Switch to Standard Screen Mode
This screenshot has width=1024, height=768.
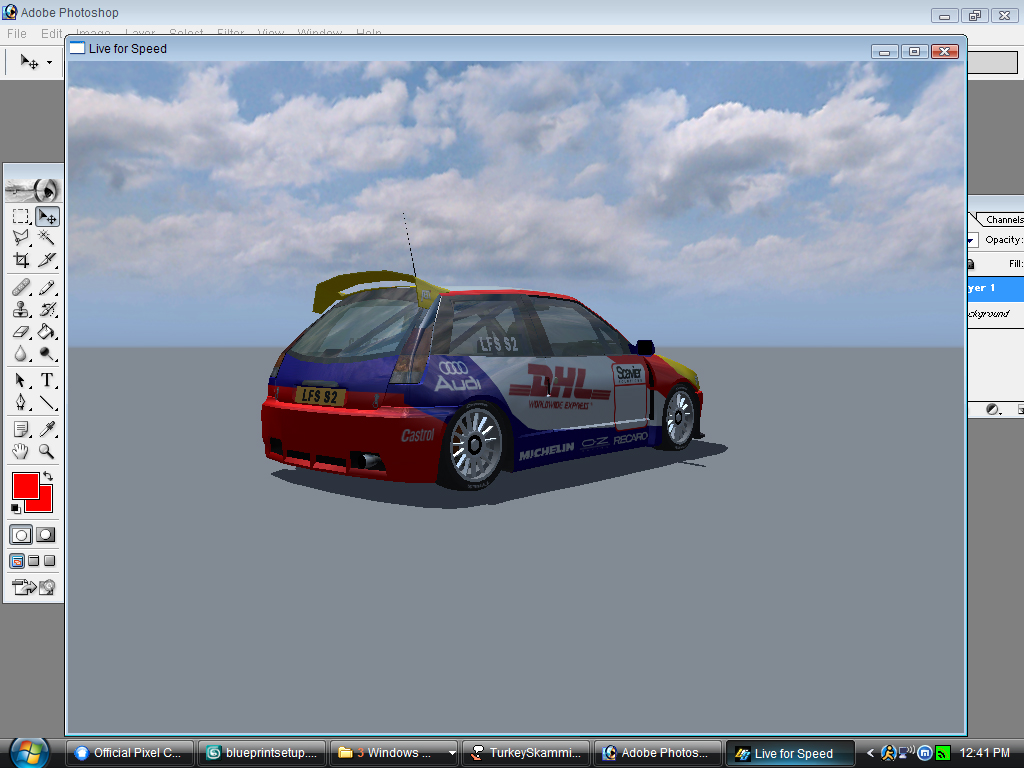[18, 561]
